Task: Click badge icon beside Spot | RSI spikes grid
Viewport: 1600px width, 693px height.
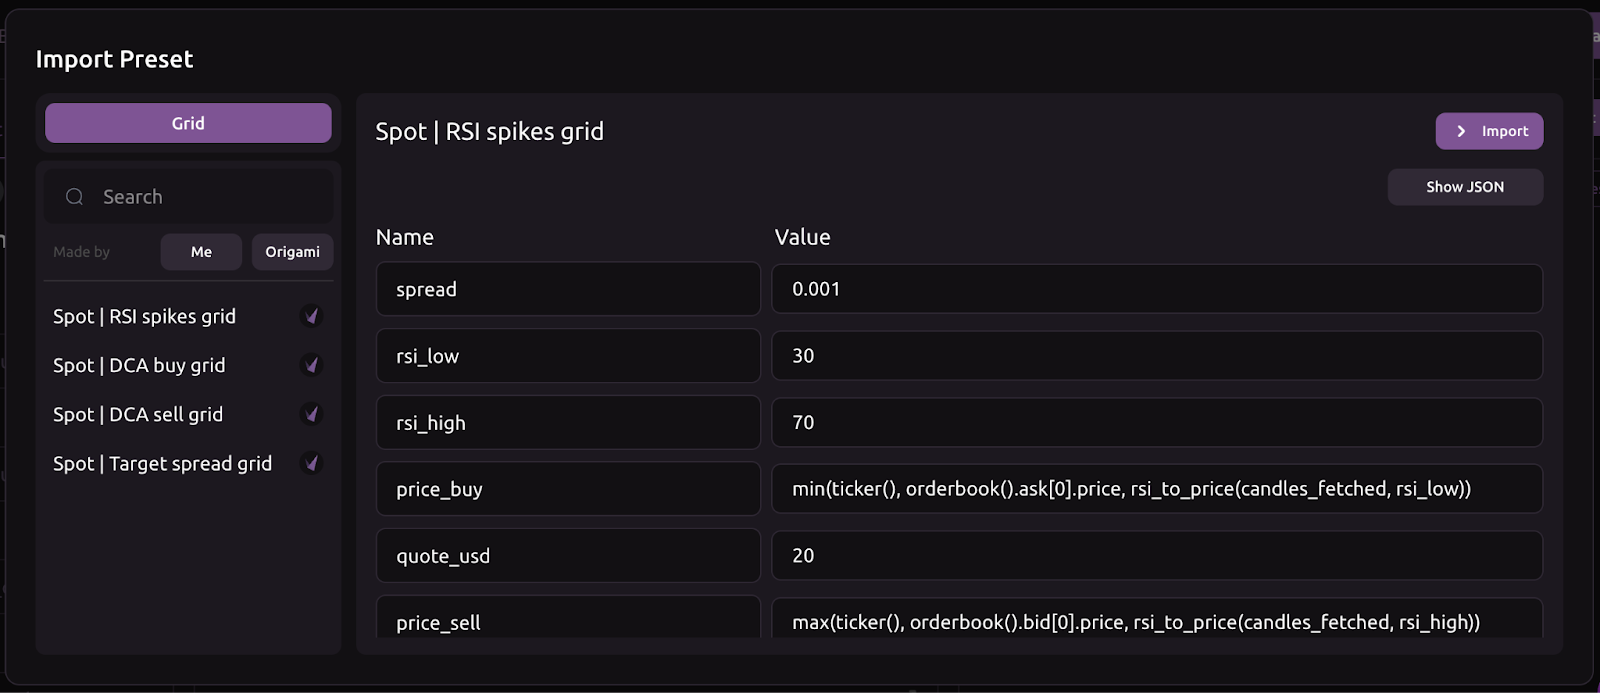Action: 312,316
